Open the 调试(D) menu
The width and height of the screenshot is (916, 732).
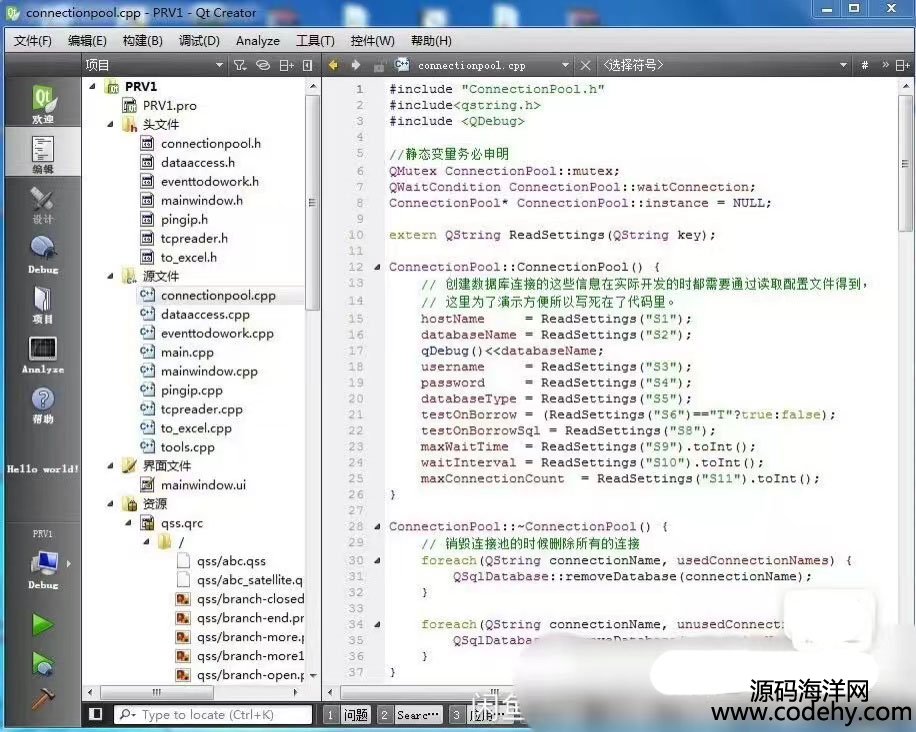pyautogui.click(x=199, y=41)
